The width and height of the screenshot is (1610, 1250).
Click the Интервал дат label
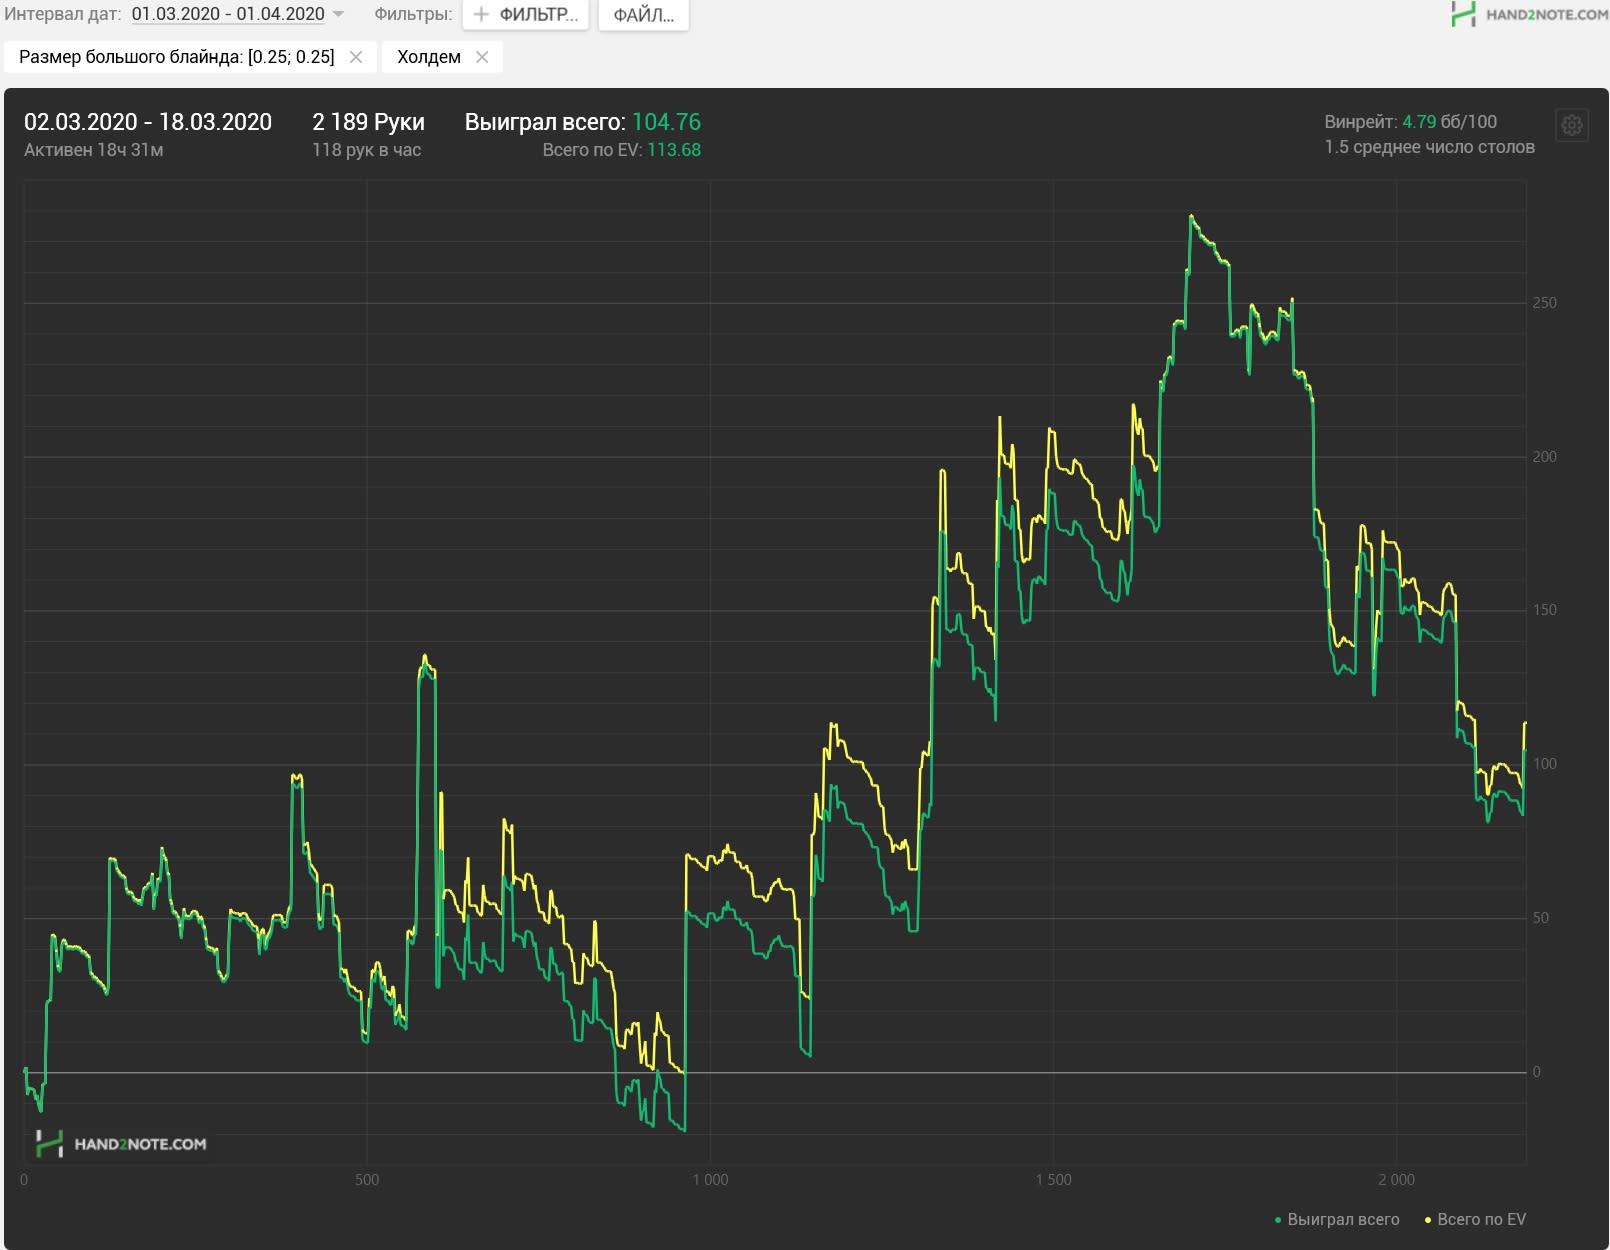pyautogui.click(x=62, y=14)
